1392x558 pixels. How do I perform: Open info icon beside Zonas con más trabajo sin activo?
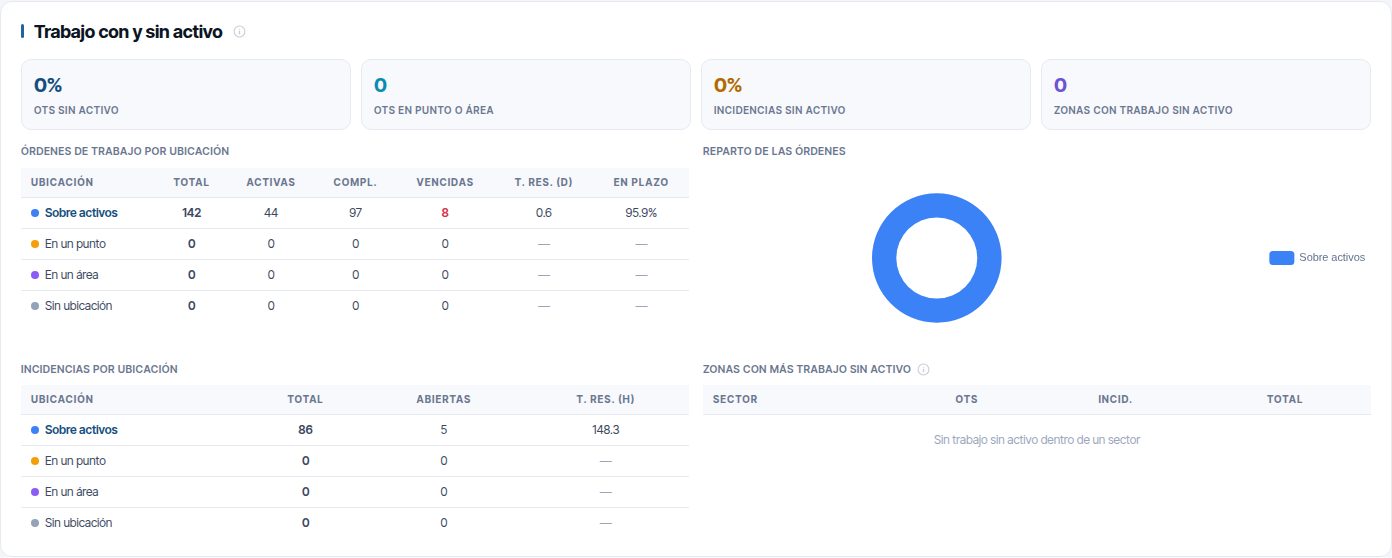923,369
